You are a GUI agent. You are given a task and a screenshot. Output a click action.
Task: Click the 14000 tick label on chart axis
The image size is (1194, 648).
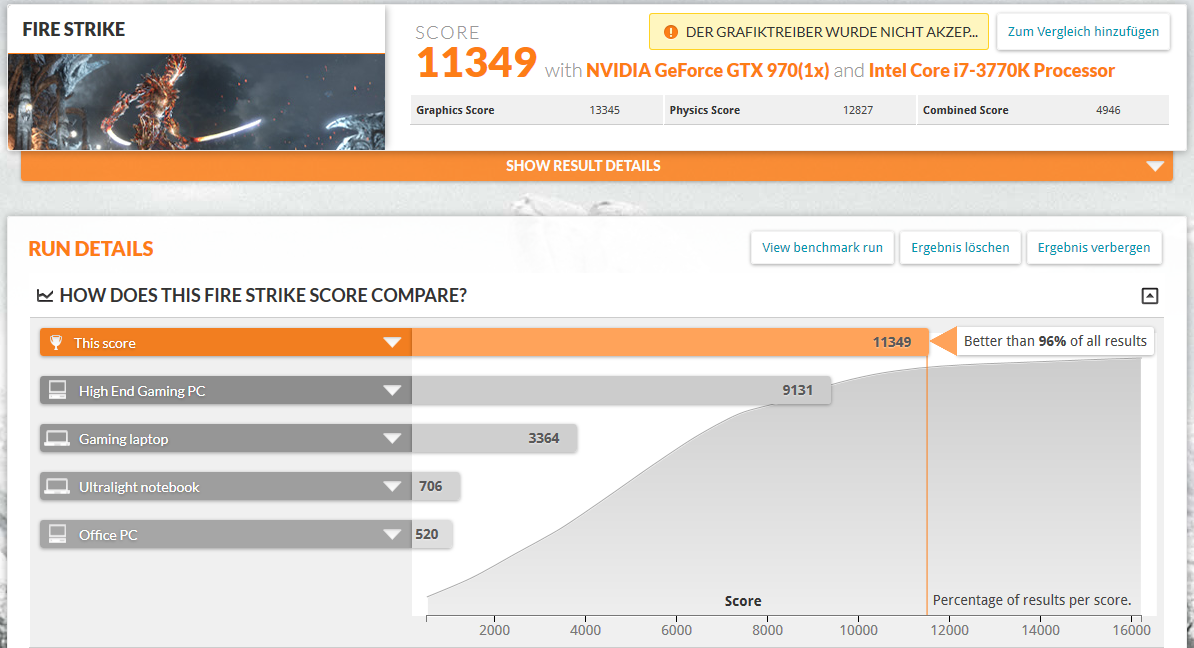pos(1040,630)
